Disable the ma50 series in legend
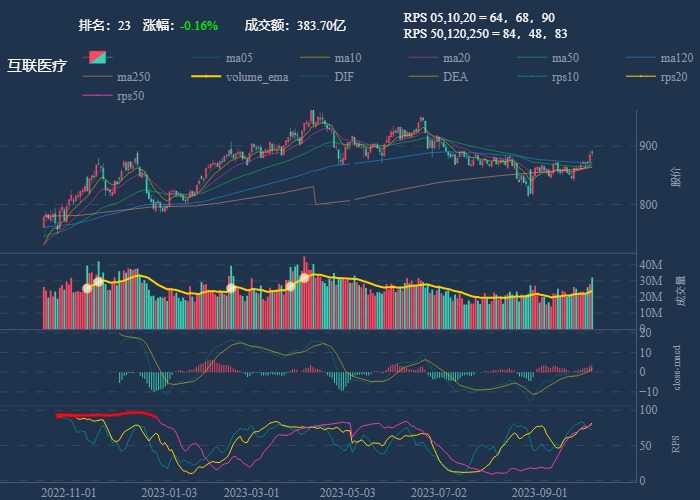700x500 pixels. 546,58
